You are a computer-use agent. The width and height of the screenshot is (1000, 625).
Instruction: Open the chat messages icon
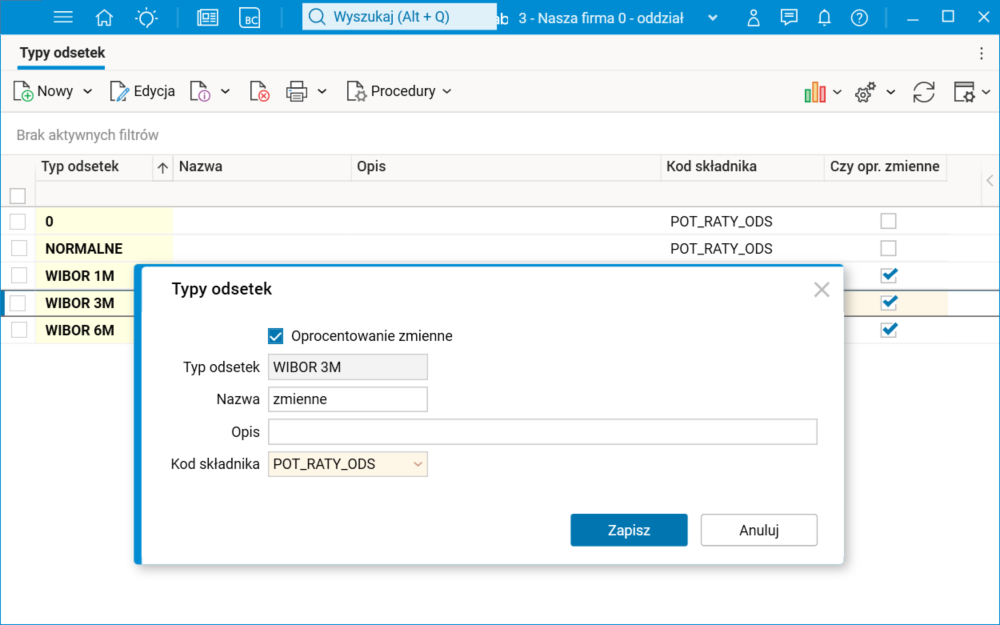(789, 17)
